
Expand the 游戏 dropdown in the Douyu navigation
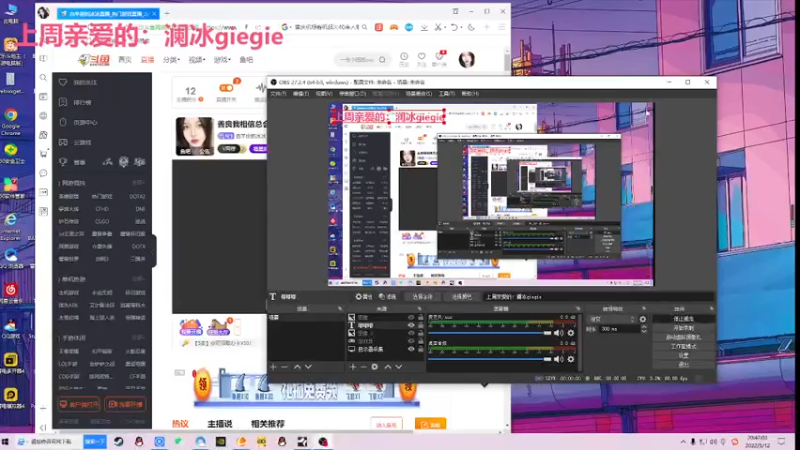click(222, 60)
